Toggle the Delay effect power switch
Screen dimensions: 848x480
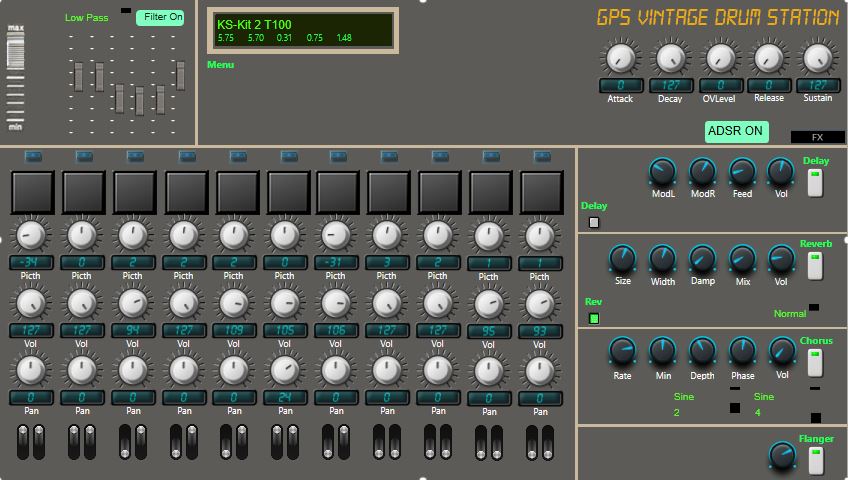[815, 182]
